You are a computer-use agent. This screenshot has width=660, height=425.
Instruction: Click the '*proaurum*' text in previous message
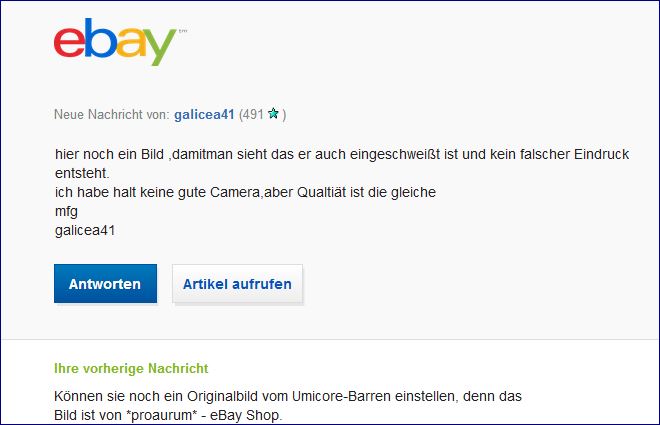tap(162, 415)
